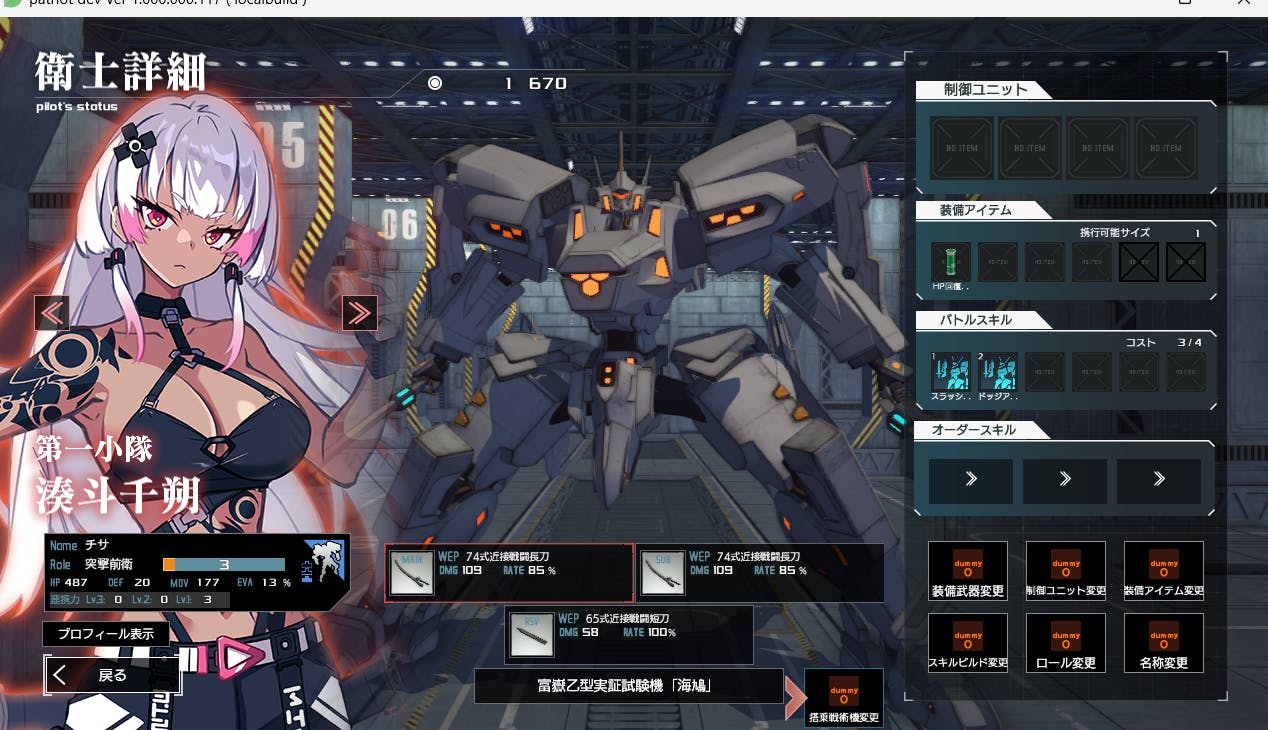Image resolution: width=1268 pixels, height=730 pixels.
Task: Open スキルビルド変更 skill build change
Action: coord(967,643)
